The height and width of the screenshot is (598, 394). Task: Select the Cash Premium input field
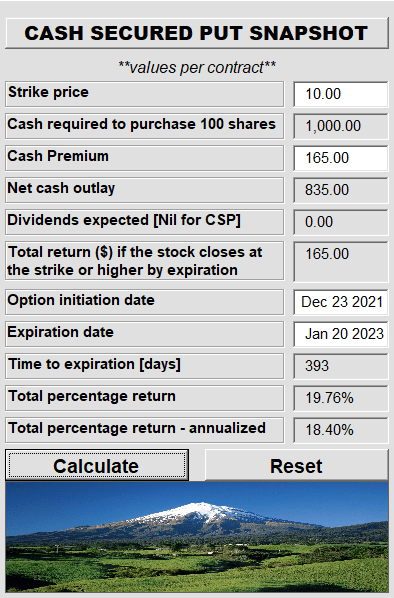(x=341, y=158)
